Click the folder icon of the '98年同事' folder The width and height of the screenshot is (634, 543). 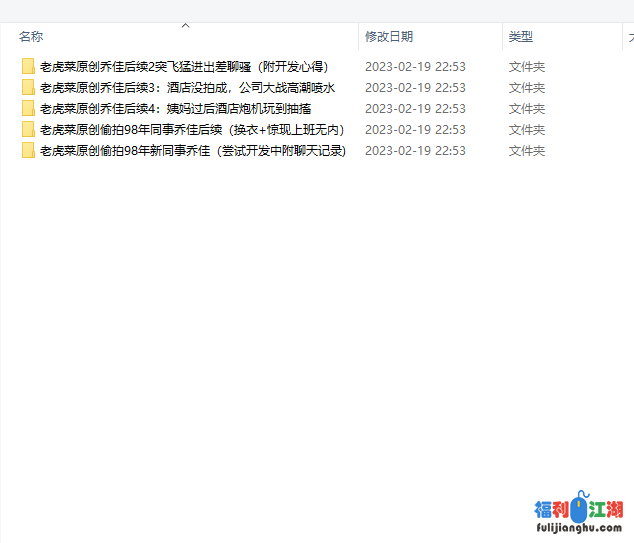pos(28,130)
